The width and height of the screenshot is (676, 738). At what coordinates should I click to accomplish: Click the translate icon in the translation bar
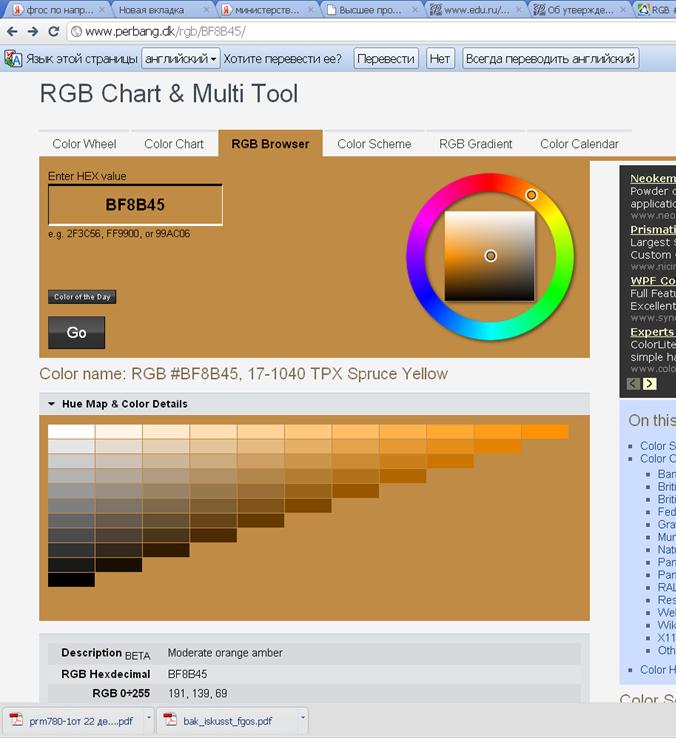click(x=13, y=59)
